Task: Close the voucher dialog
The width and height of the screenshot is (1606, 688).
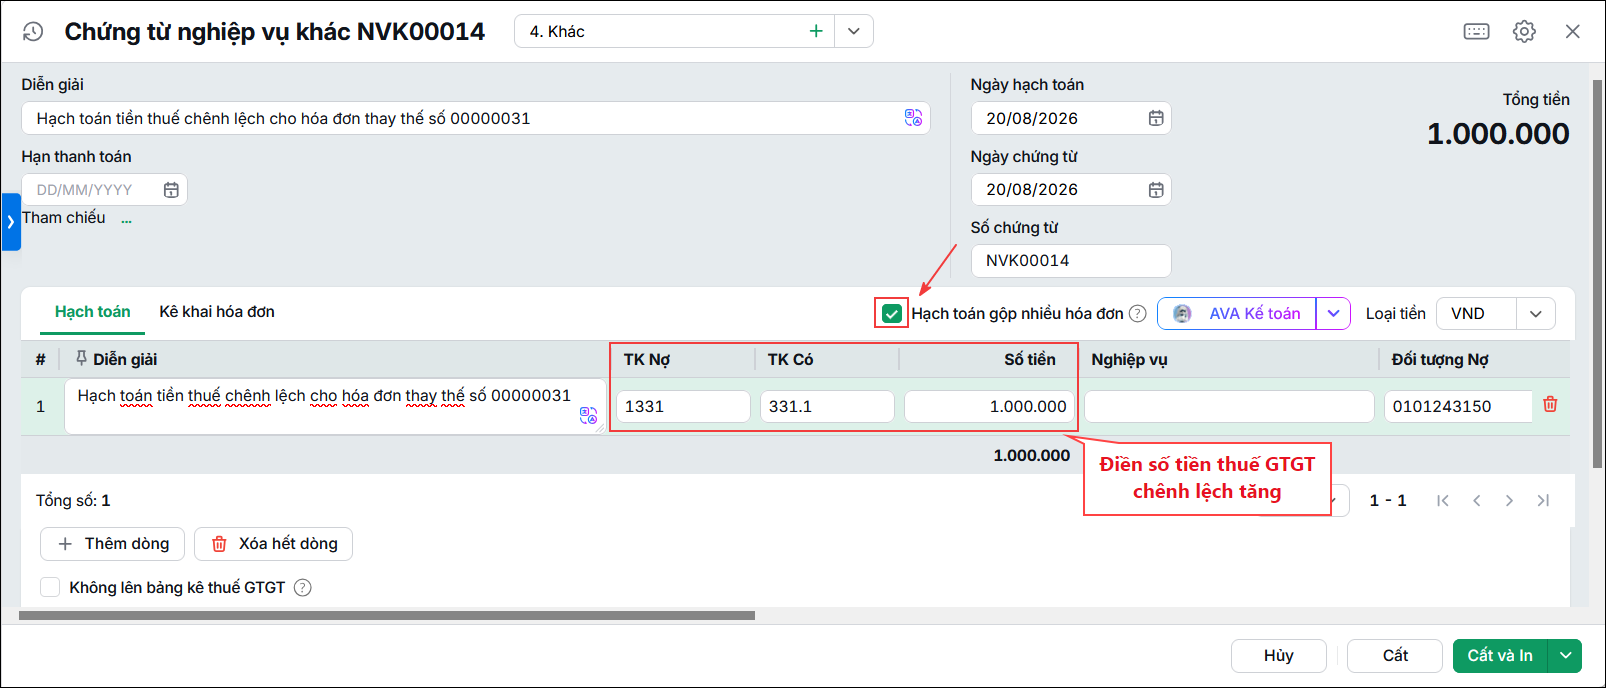Action: 1573,32
